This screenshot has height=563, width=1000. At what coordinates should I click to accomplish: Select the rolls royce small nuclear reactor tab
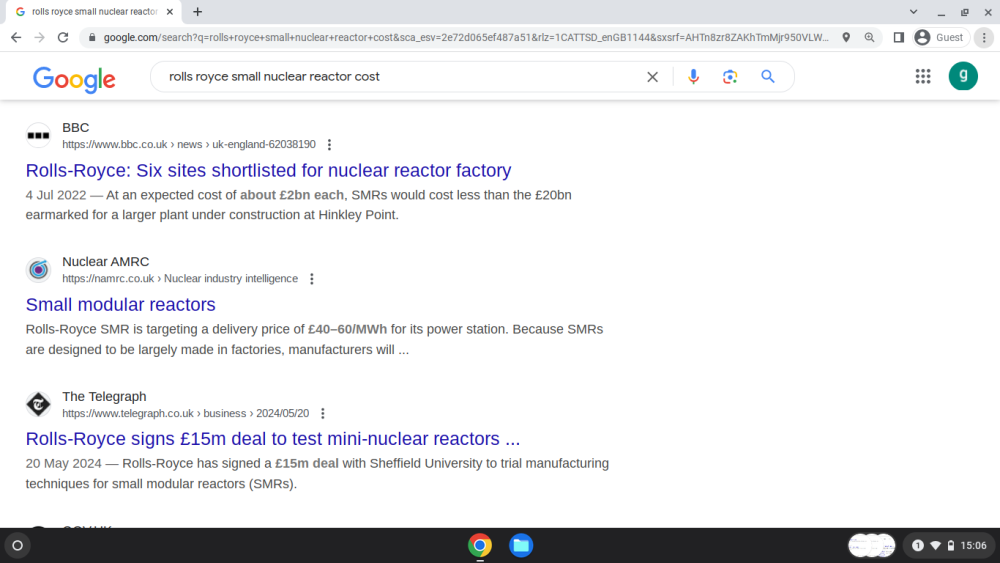click(92, 11)
